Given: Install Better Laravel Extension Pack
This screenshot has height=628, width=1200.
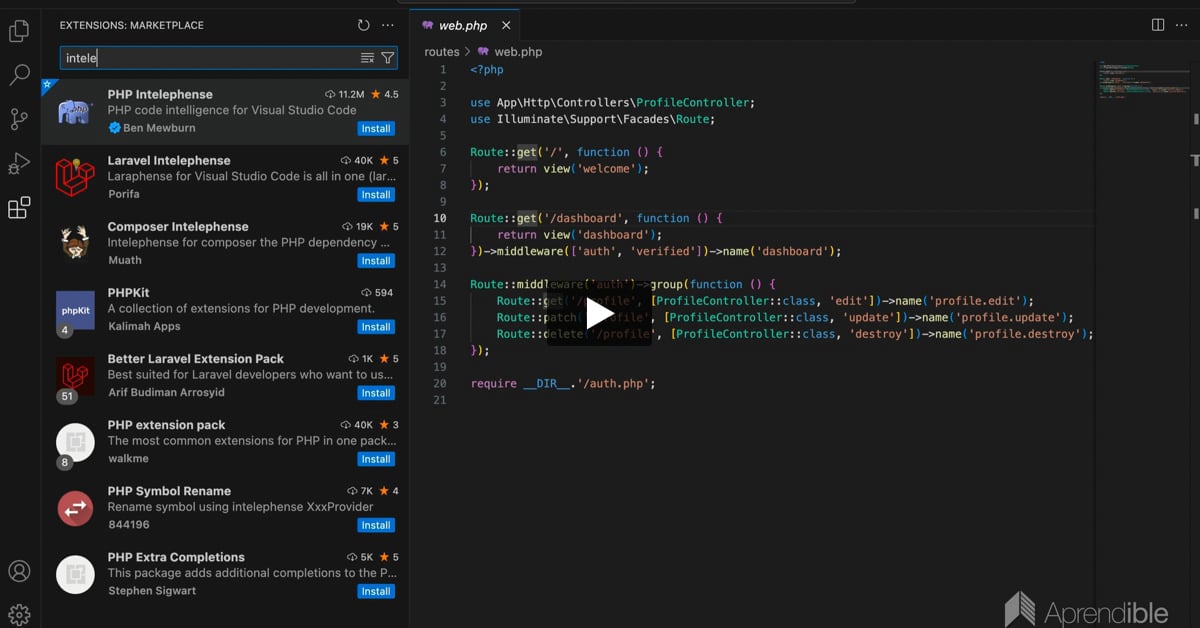Looking at the screenshot, I should pos(376,392).
